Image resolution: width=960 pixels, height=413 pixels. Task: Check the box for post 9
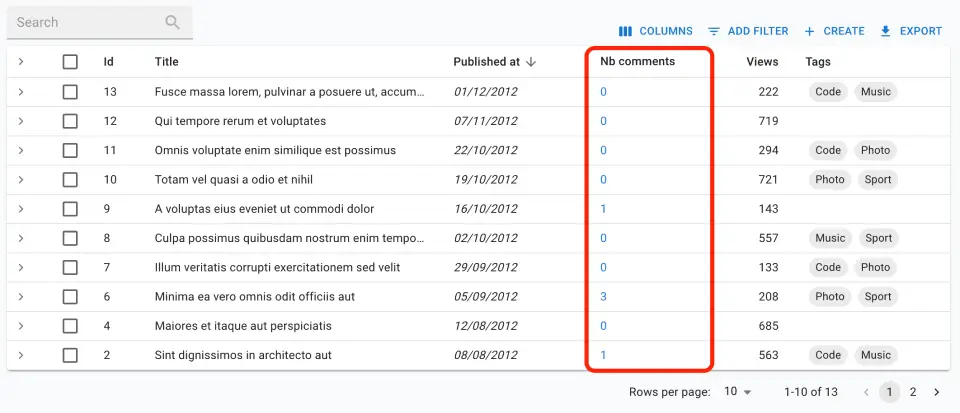70,209
